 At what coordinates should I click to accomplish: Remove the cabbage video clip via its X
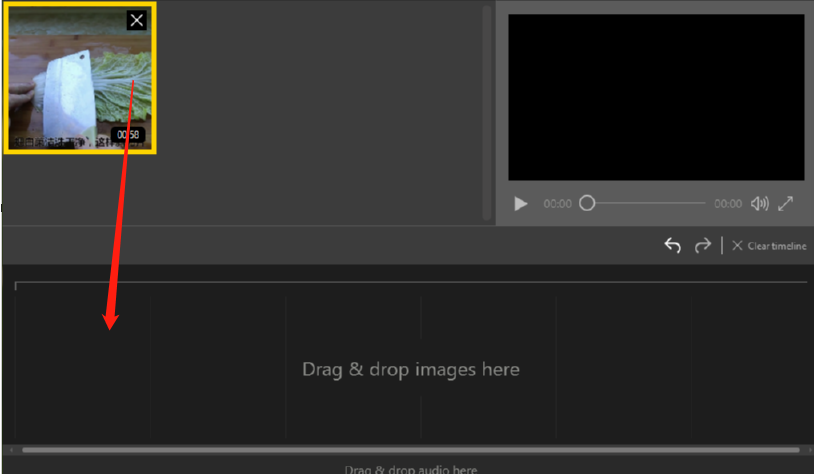tap(137, 20)
